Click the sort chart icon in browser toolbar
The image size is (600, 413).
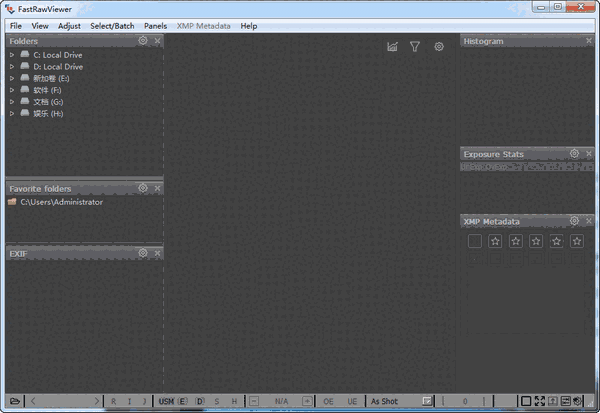393,47
